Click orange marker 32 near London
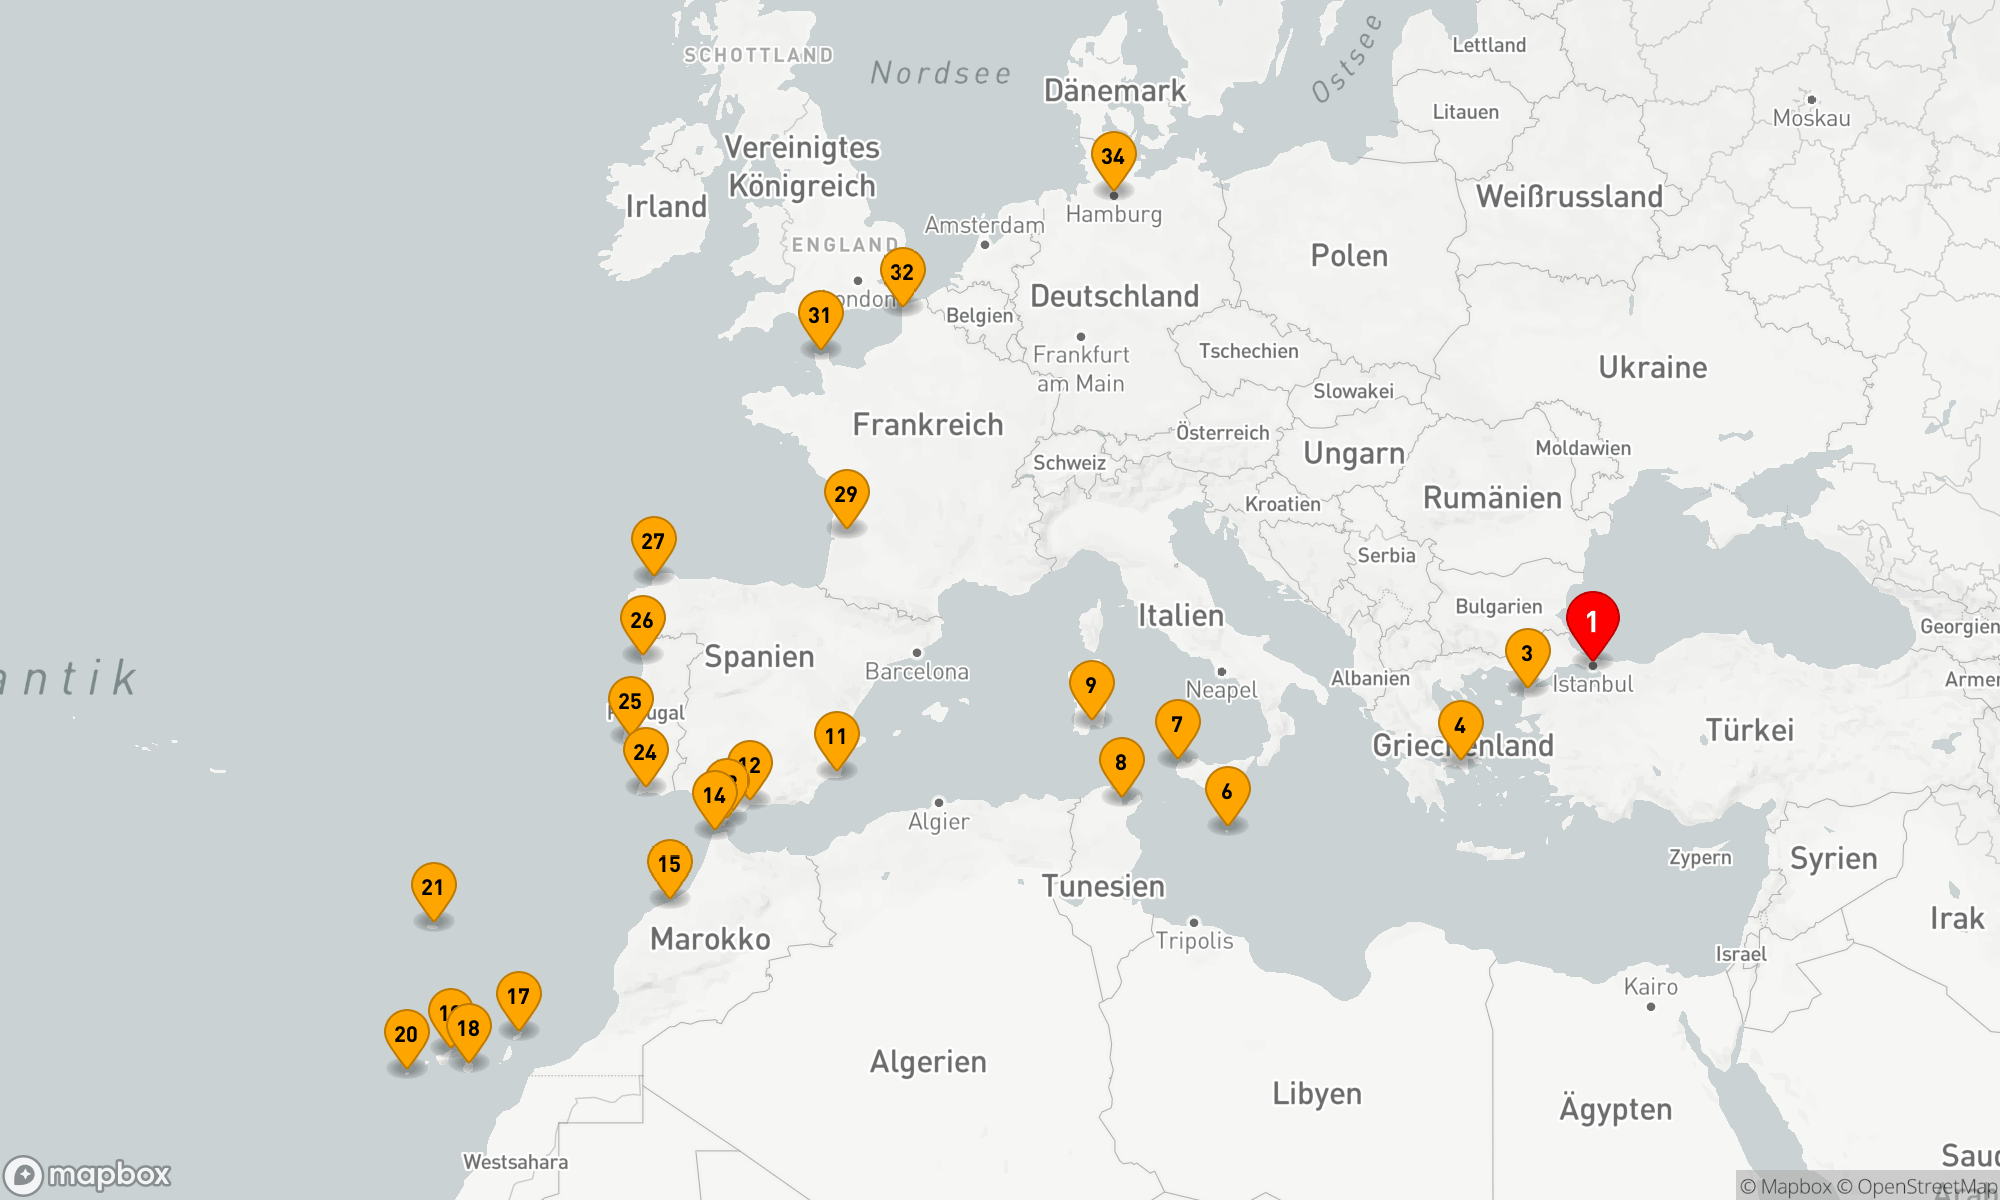 tap(902, 272)
